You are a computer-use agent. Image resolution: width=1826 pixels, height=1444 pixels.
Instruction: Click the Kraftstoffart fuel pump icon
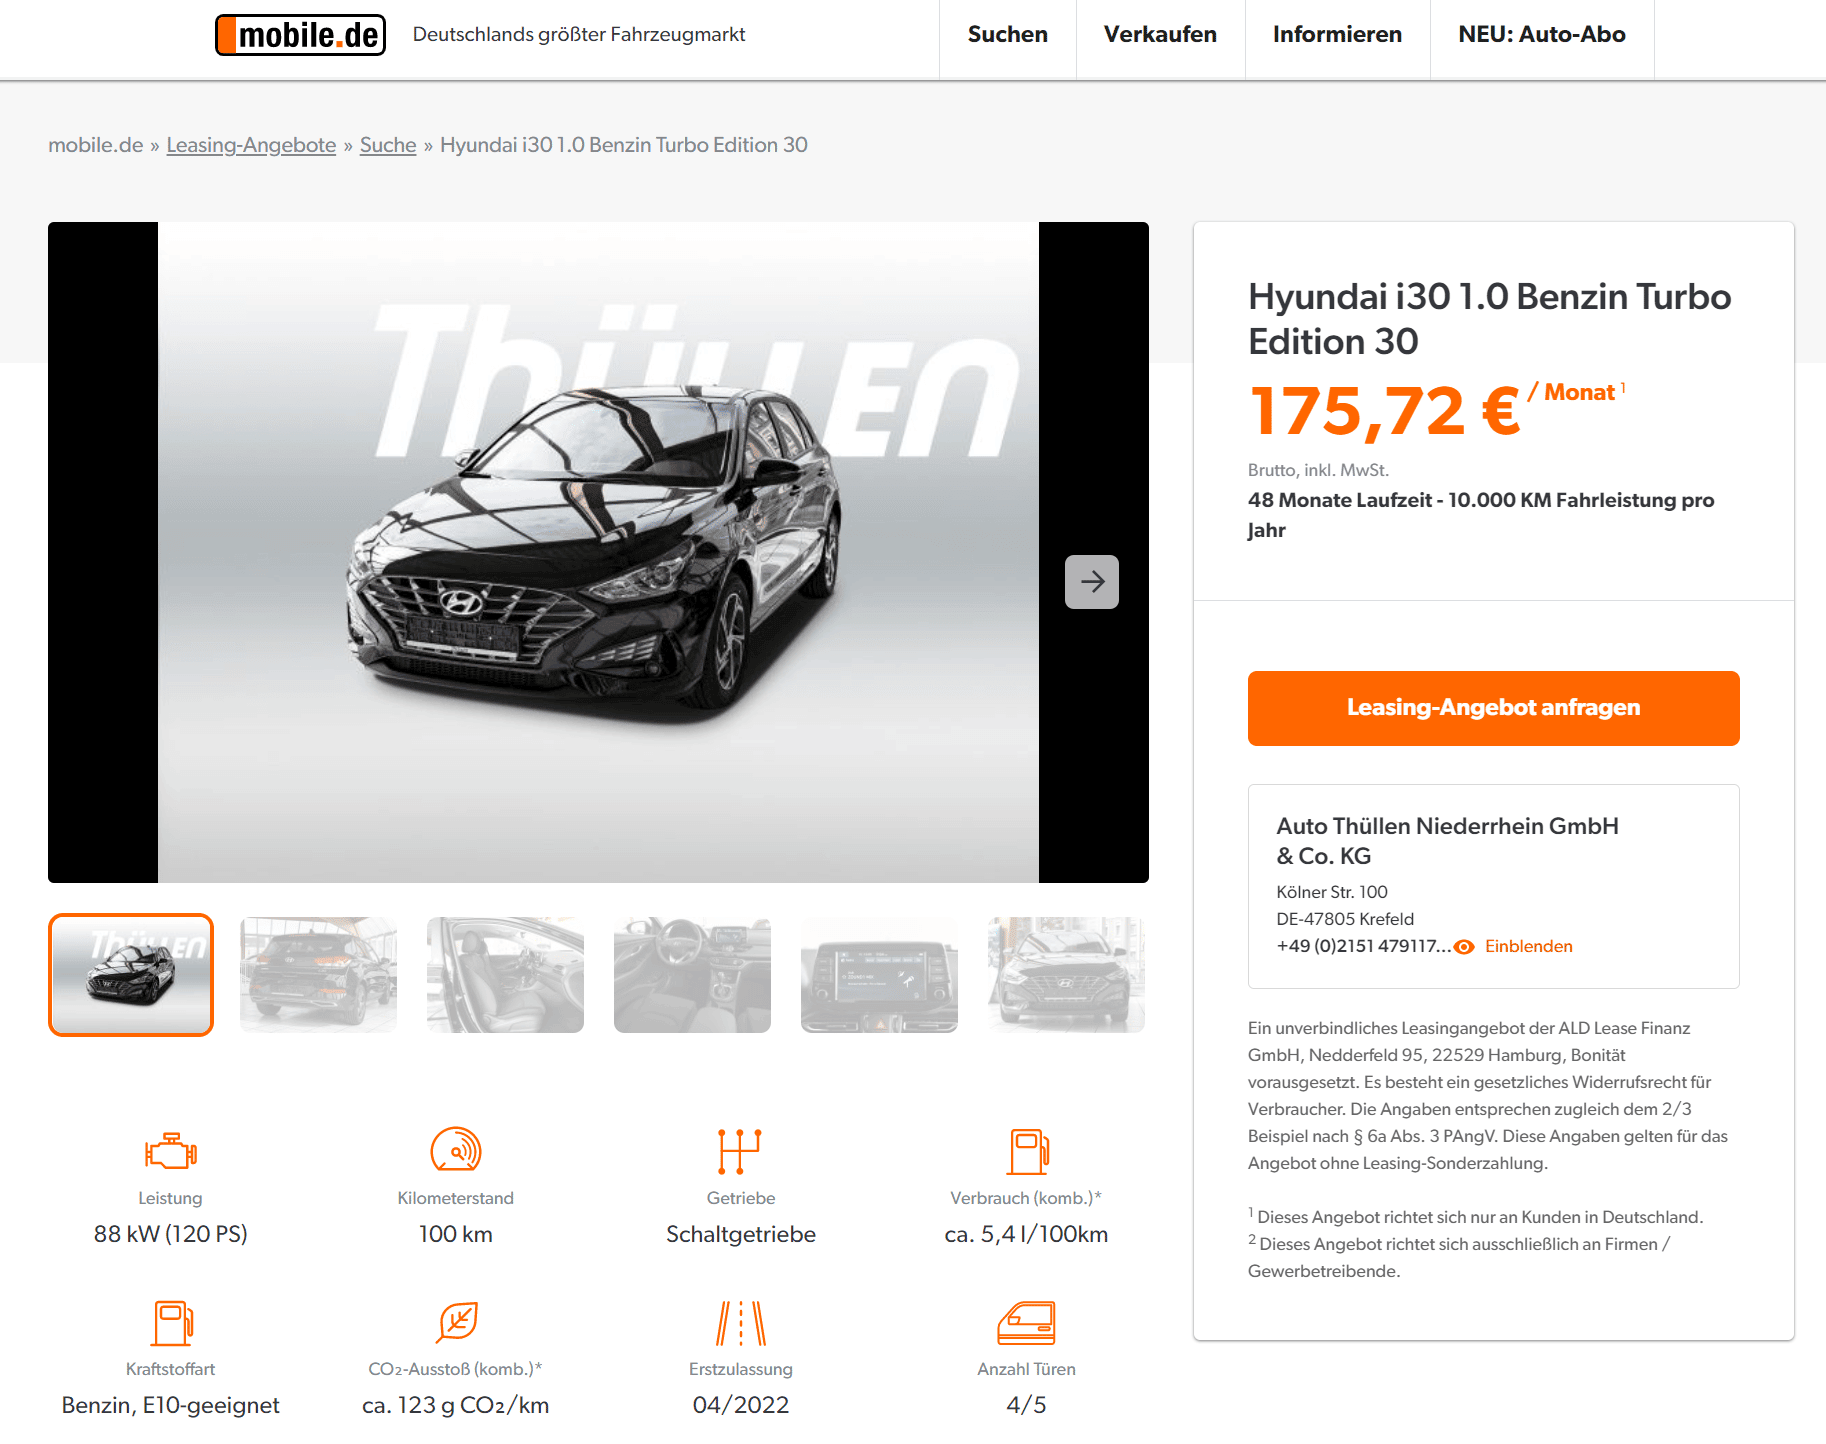[x=171, y=1323]
